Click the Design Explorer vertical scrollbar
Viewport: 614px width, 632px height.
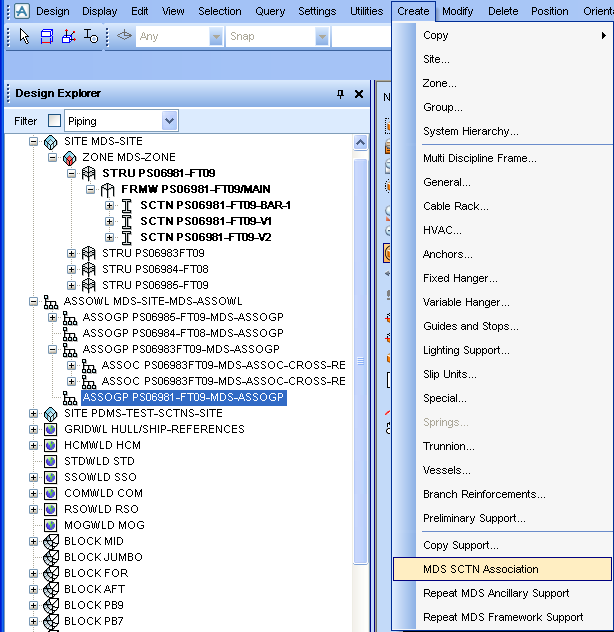(361, 300)
